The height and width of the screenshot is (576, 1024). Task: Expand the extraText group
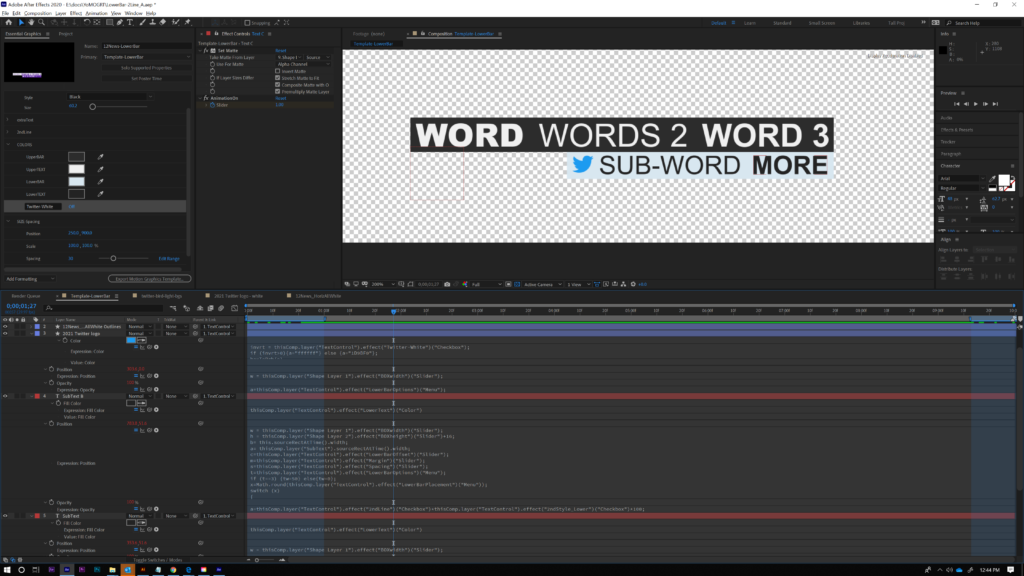[8, 120]
